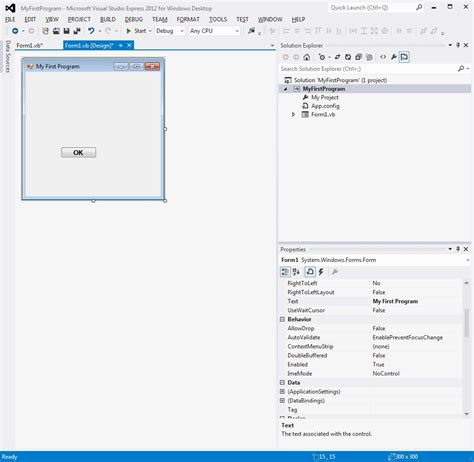Click the Navigate Backward toolbar icon
The height and width of the screenshot is (462, 474).
coord(15,31)
